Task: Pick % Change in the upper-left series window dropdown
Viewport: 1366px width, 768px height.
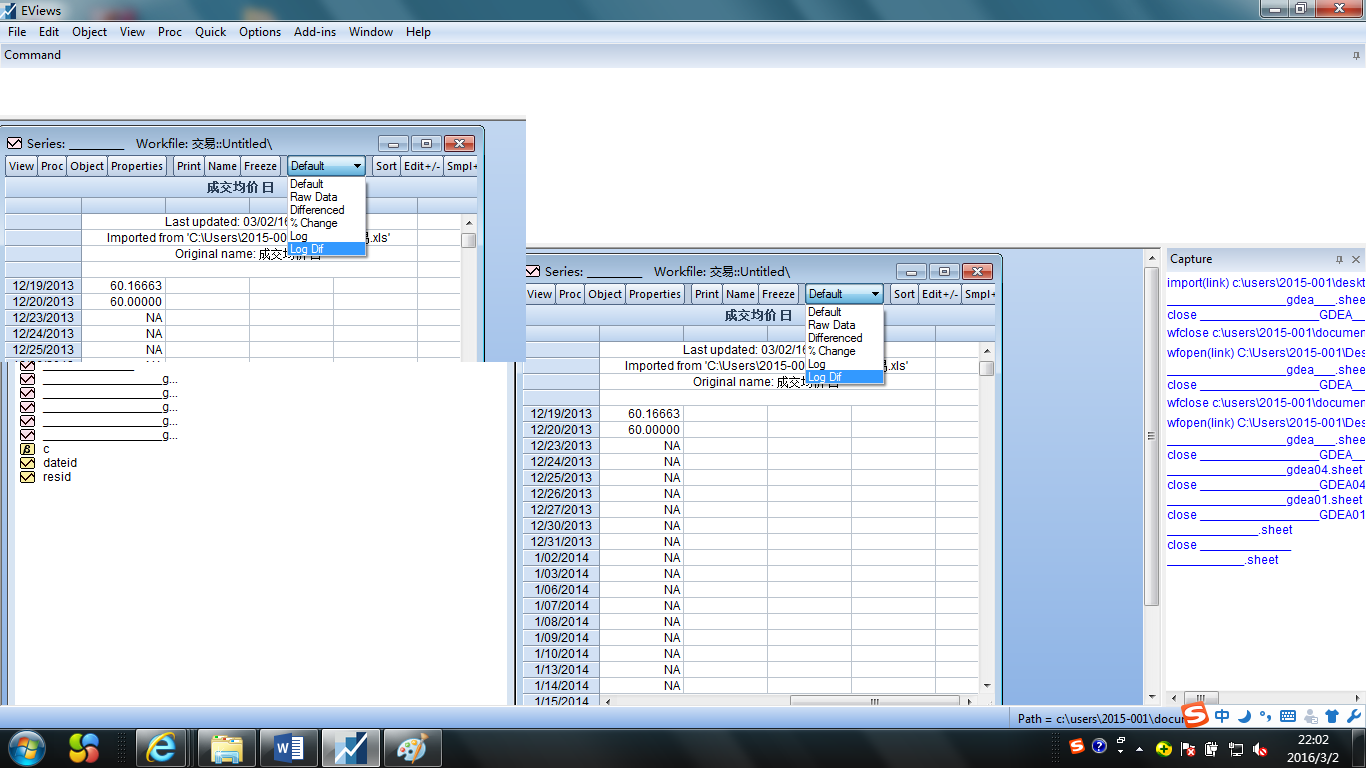Action: (313, 223)
